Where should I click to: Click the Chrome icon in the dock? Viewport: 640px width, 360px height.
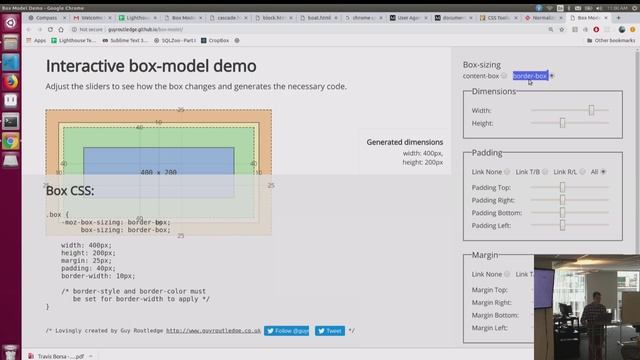click(x=11, y=141)
